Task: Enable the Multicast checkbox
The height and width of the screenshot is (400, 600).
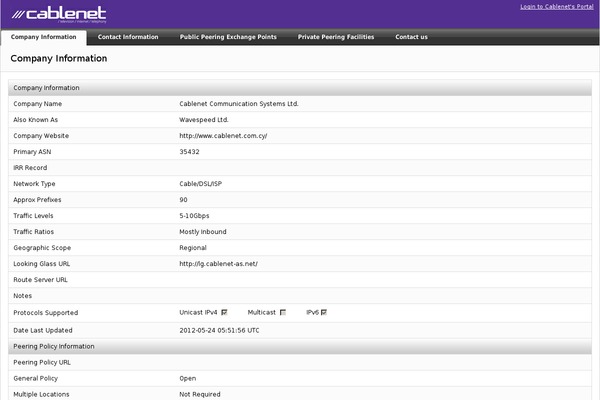Action: 283,312
